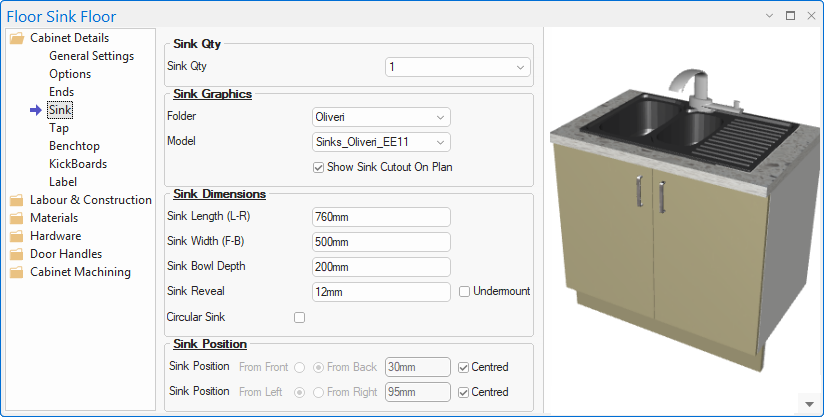Enable the Undermount checkbox
The image size is (824, 417).
tap(464, 292)
